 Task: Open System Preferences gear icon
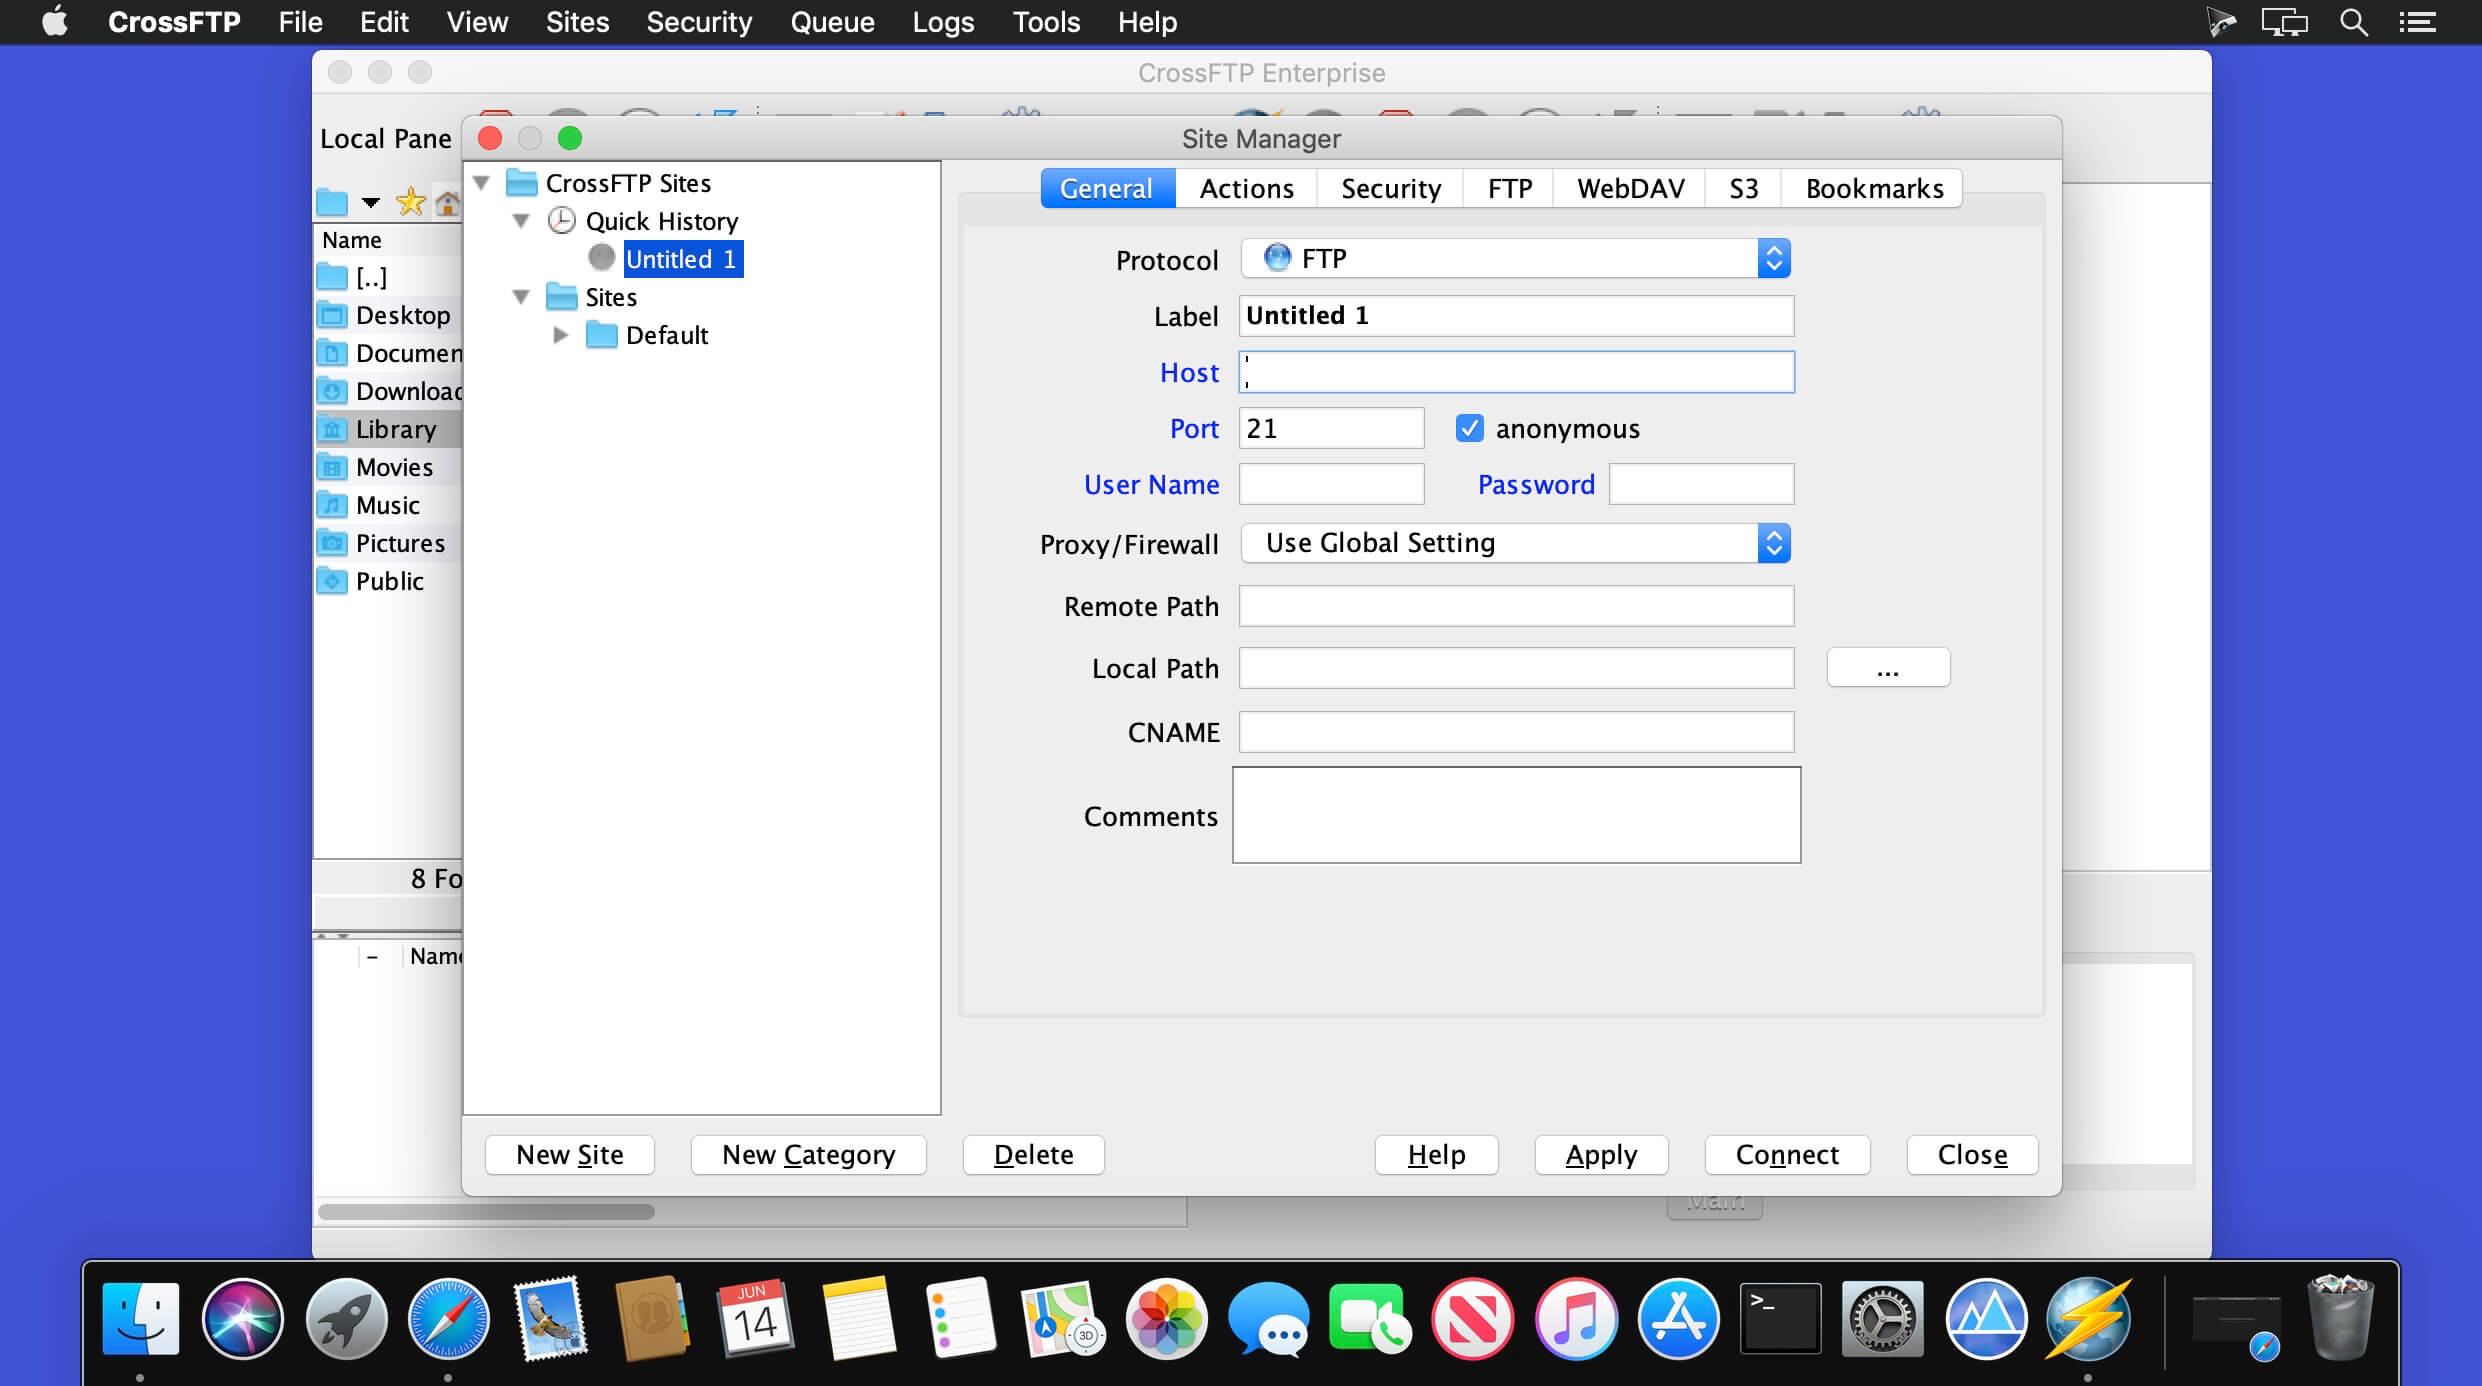point(1883,1319)
